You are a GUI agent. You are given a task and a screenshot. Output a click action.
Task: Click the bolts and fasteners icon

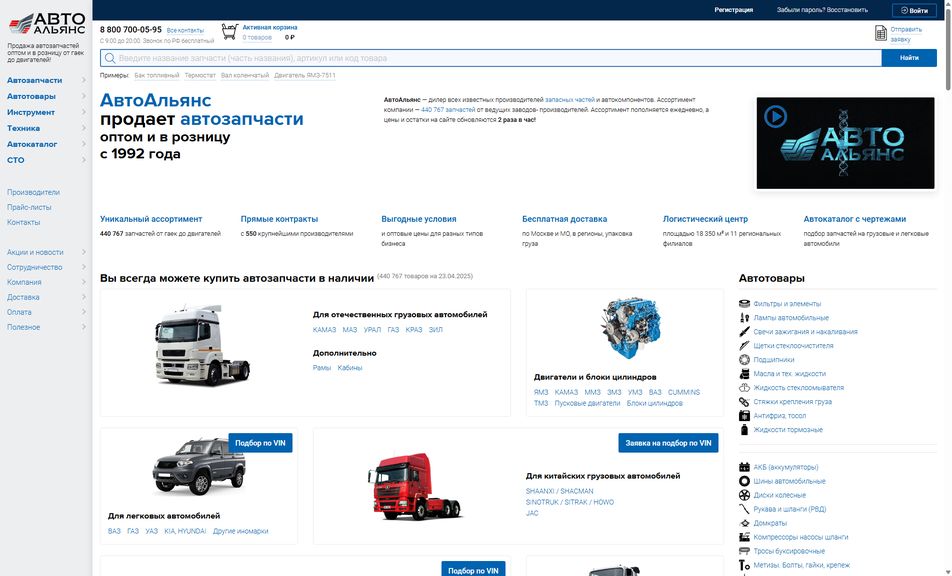point(744,564)
